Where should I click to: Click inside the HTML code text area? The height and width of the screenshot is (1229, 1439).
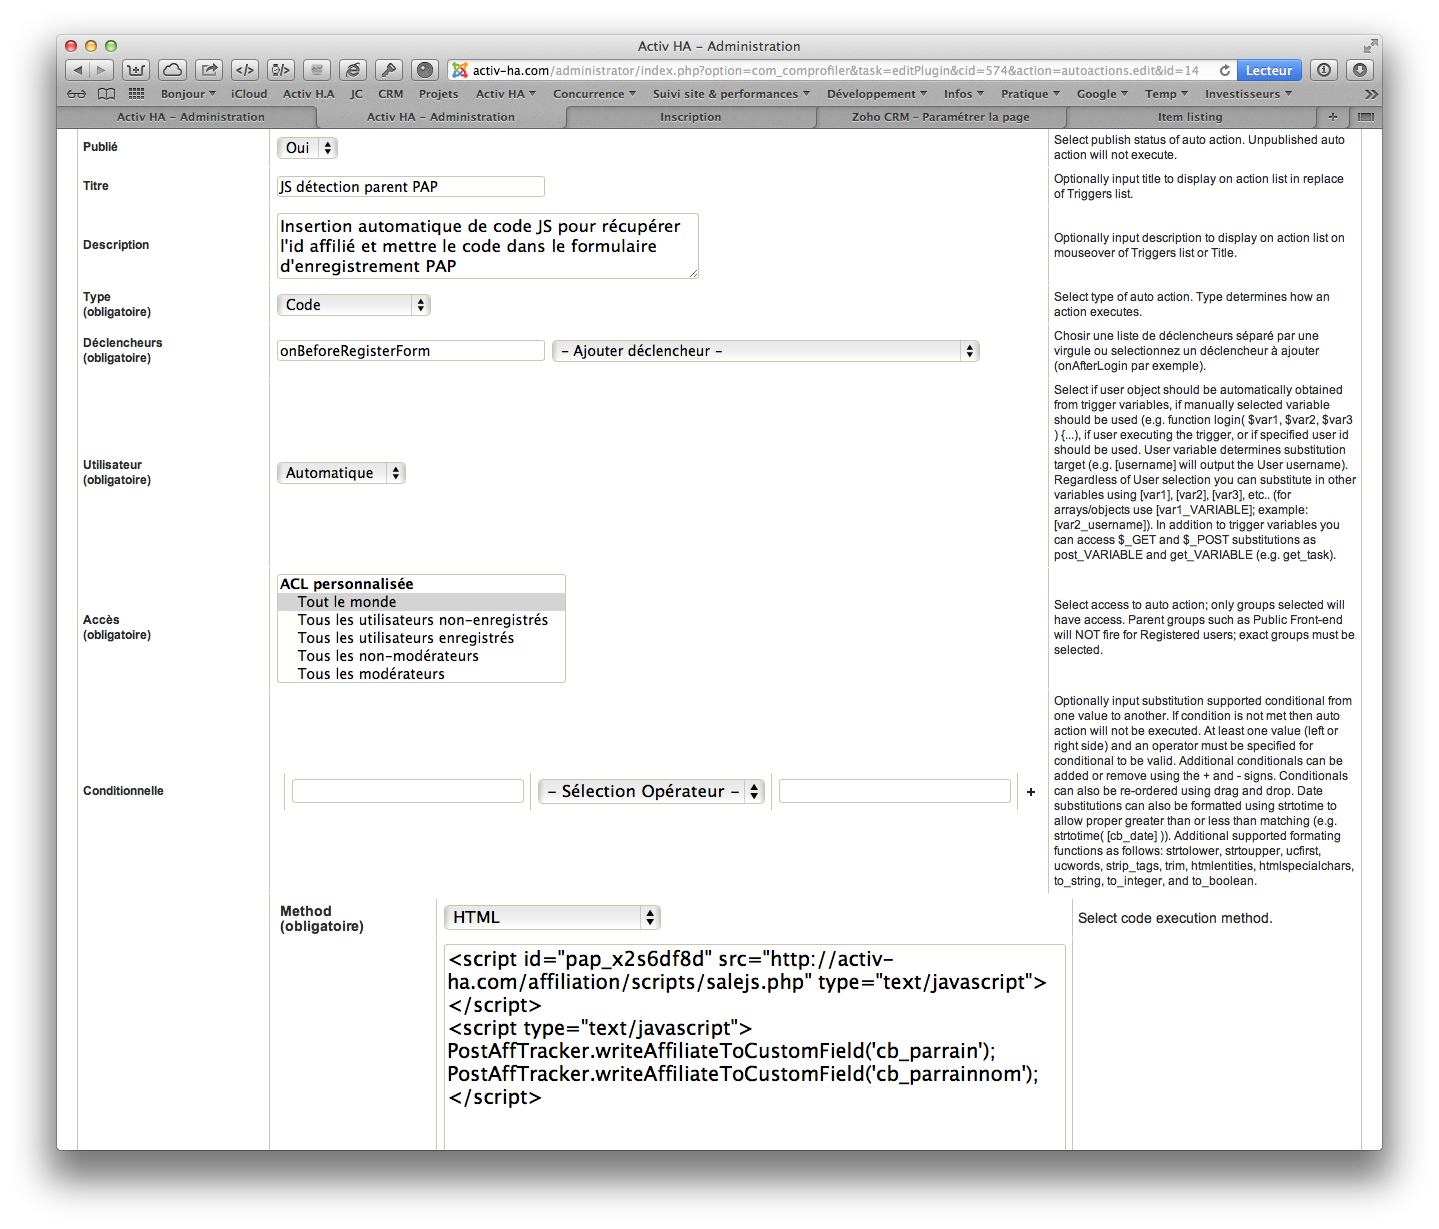click(x=755, y=1047)
